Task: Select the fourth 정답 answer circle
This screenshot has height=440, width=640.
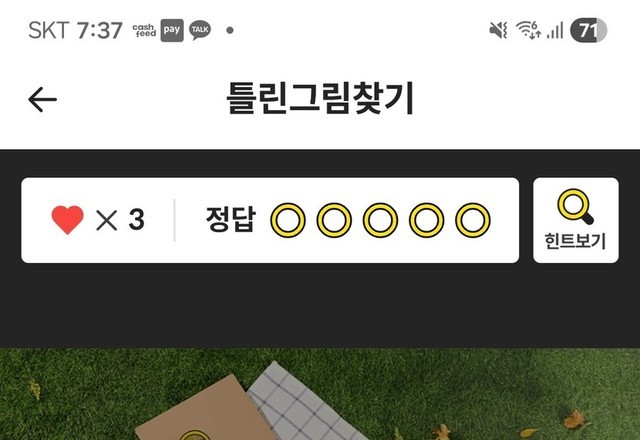Action: [427, 220]
